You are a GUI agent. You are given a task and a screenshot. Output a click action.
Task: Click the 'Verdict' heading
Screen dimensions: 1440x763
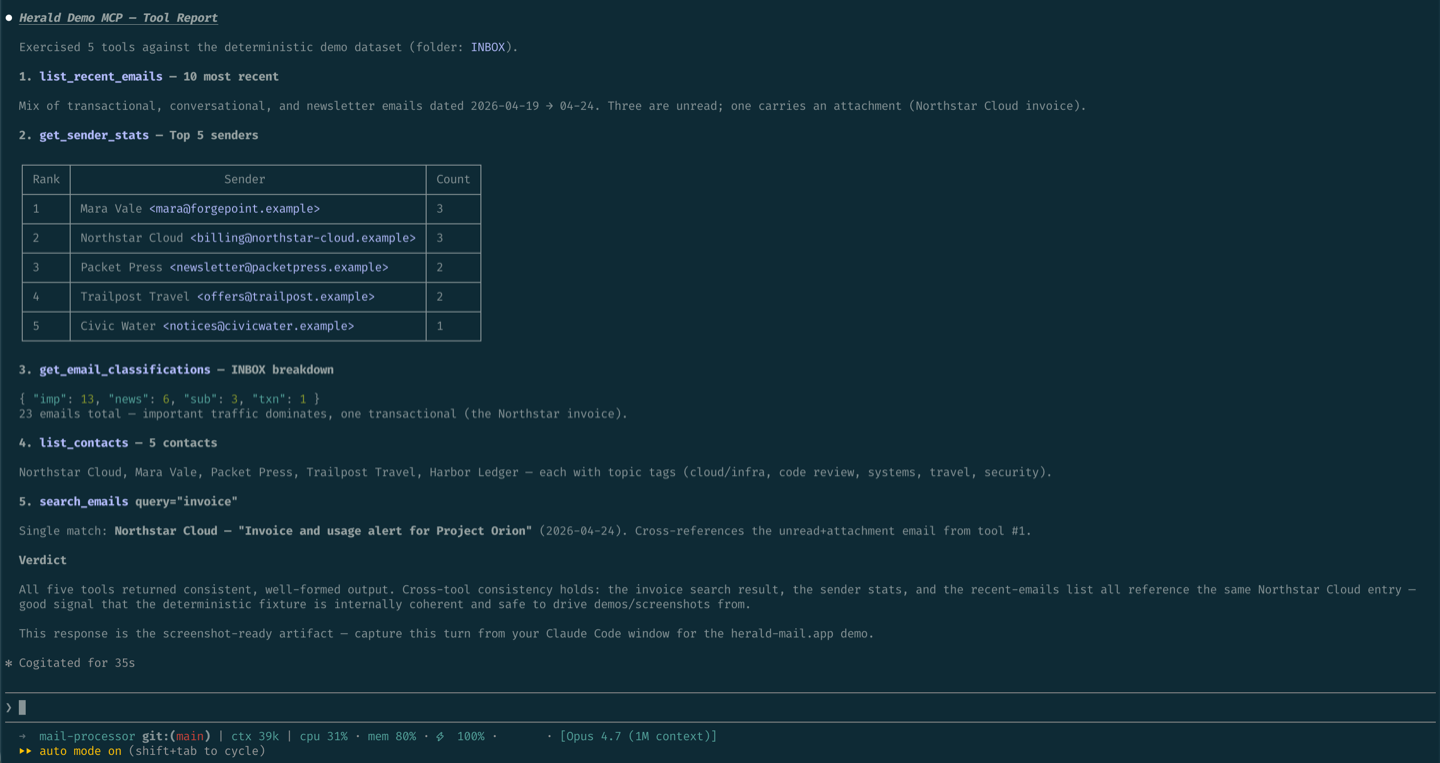[43, 560]
